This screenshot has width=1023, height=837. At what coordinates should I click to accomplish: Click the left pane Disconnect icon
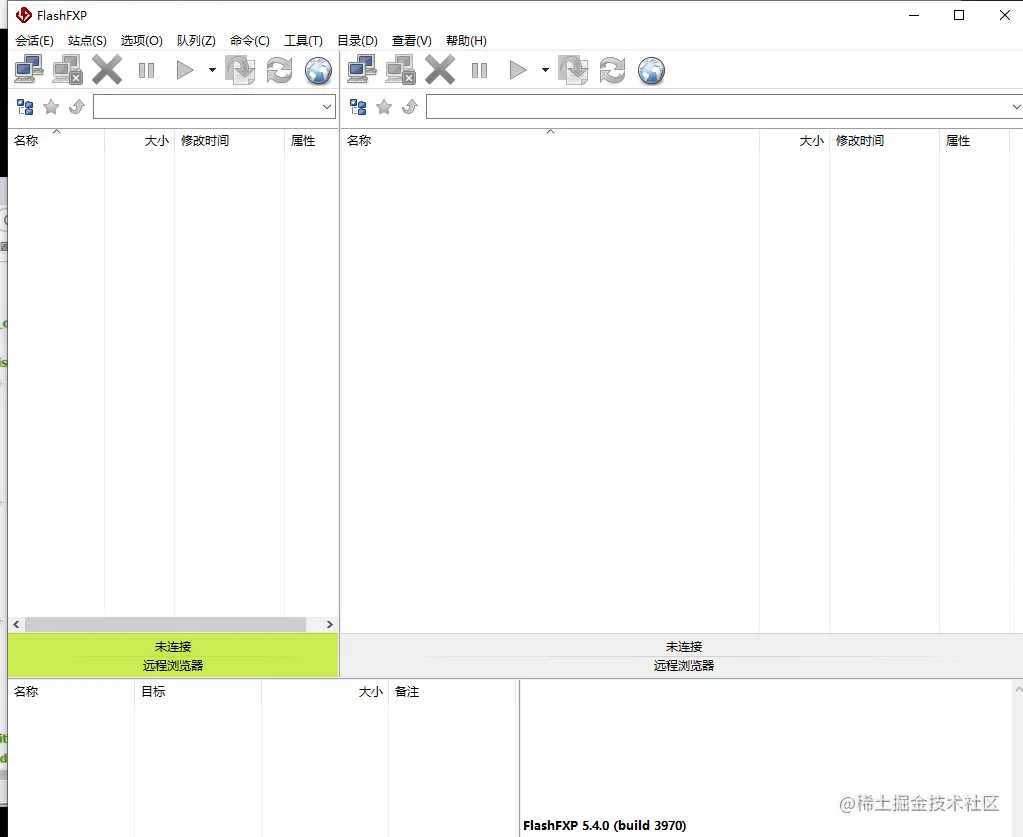68,70
